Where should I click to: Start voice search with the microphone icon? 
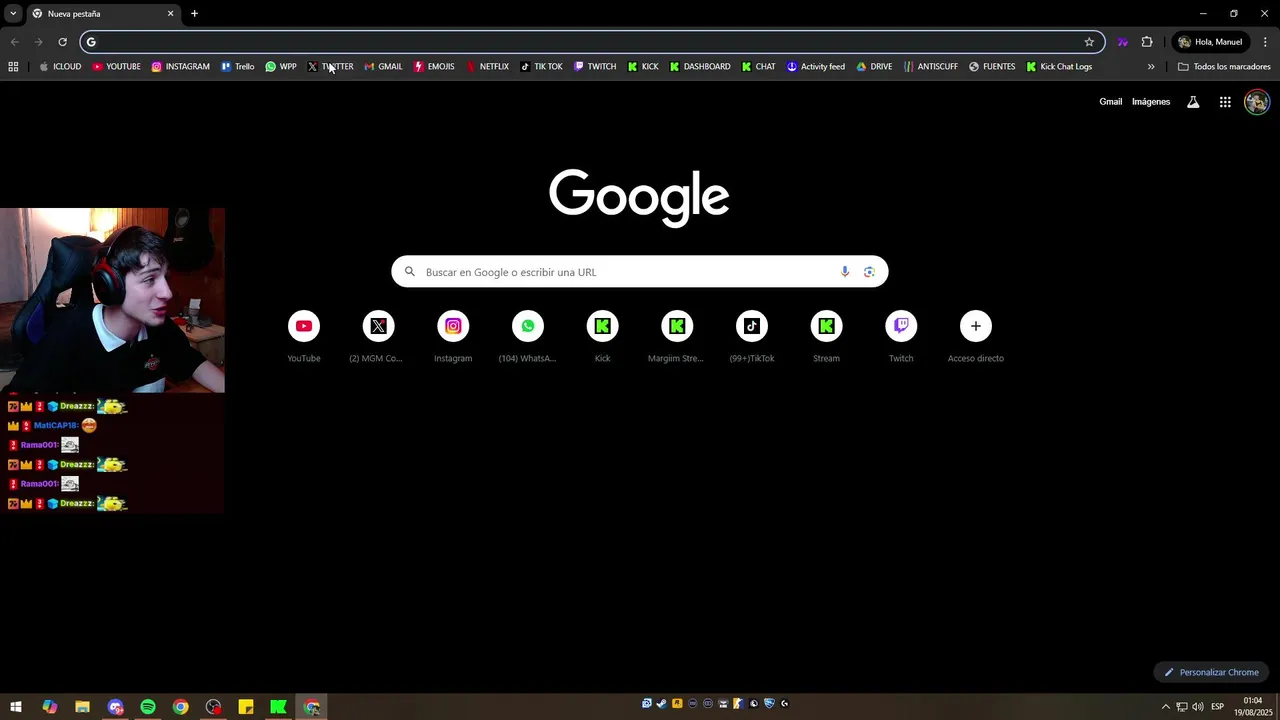pyautogui.click(x=845, y=272)
